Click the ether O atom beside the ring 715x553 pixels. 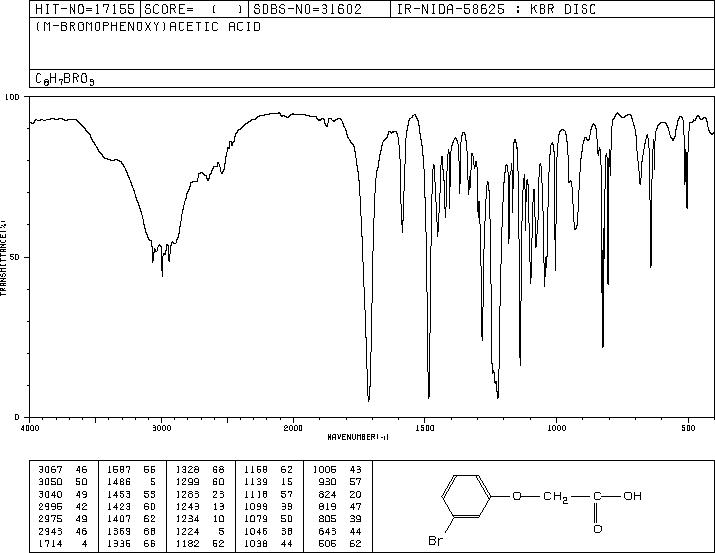515,496
